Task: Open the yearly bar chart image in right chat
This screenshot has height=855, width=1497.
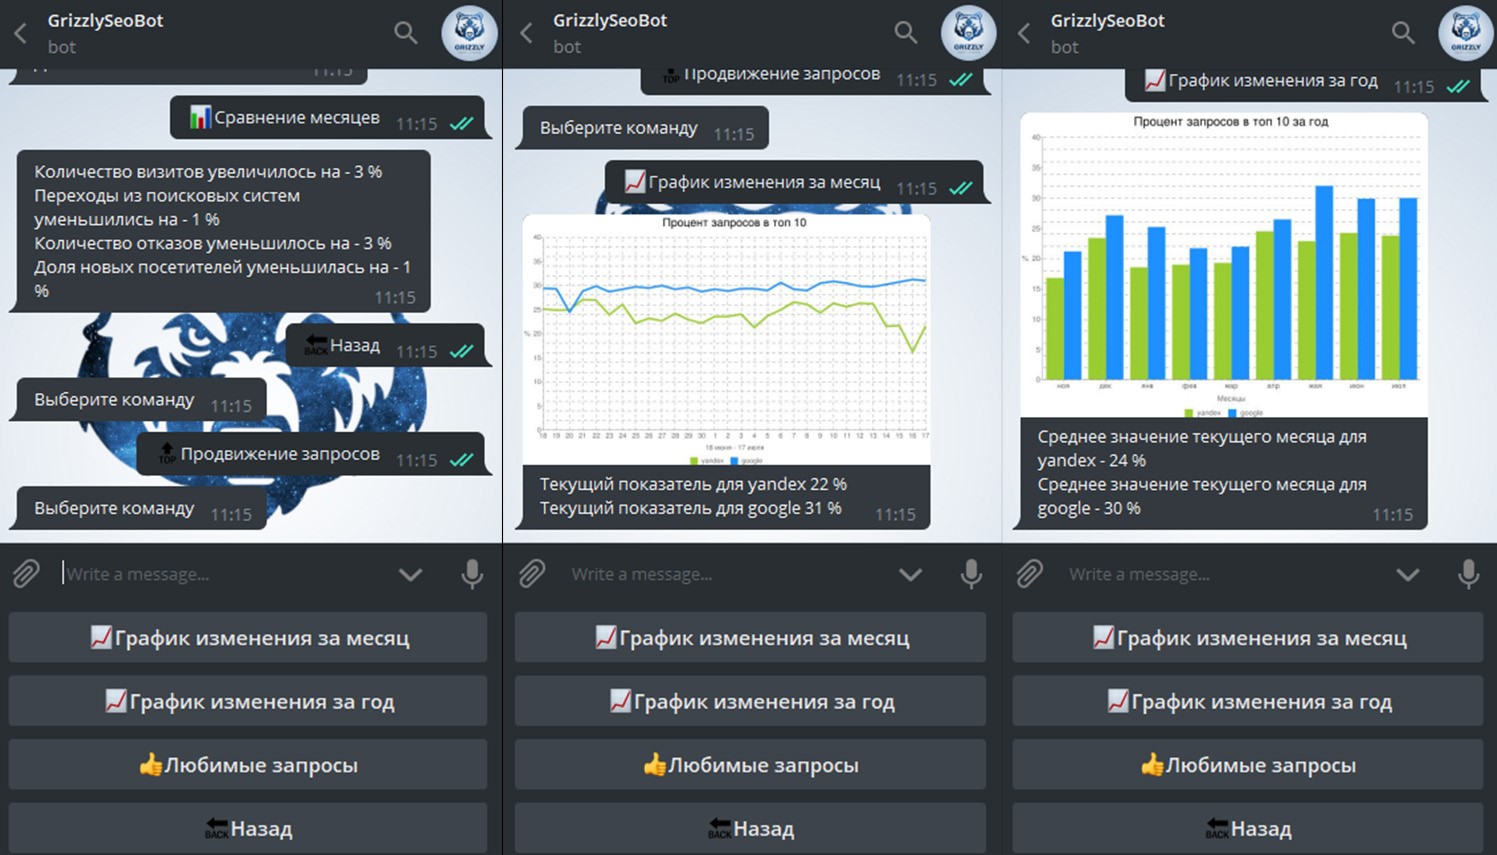Action: (x=1223, y=265)
